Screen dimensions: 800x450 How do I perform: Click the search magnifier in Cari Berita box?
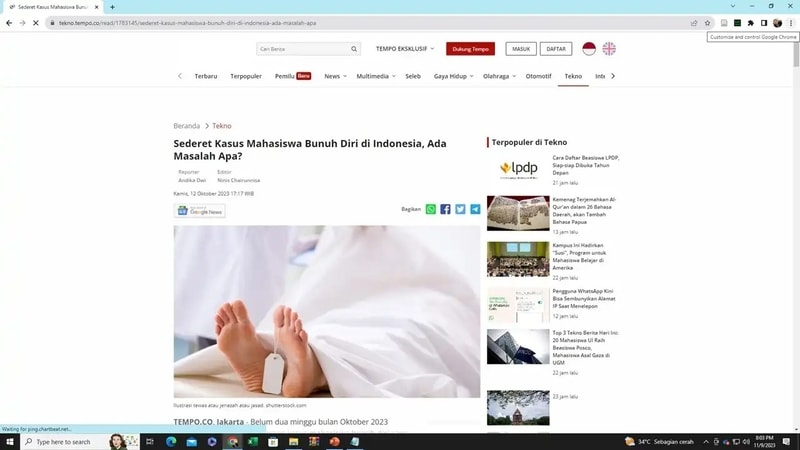(354, 49)
